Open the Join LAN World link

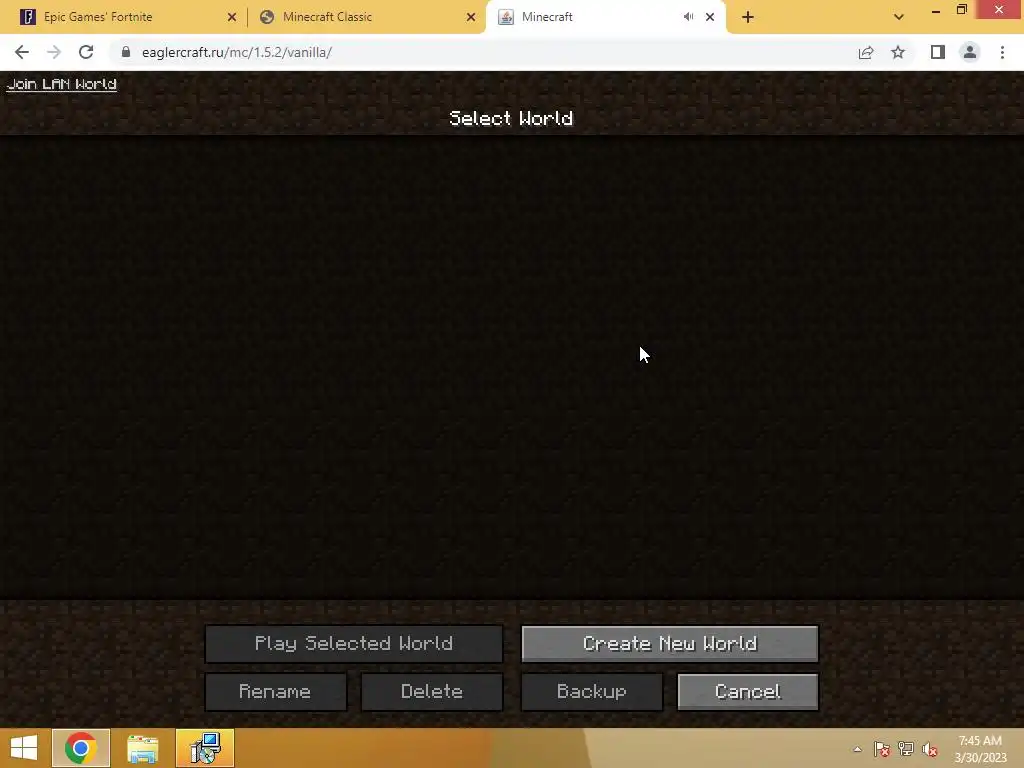click(61, 84)
